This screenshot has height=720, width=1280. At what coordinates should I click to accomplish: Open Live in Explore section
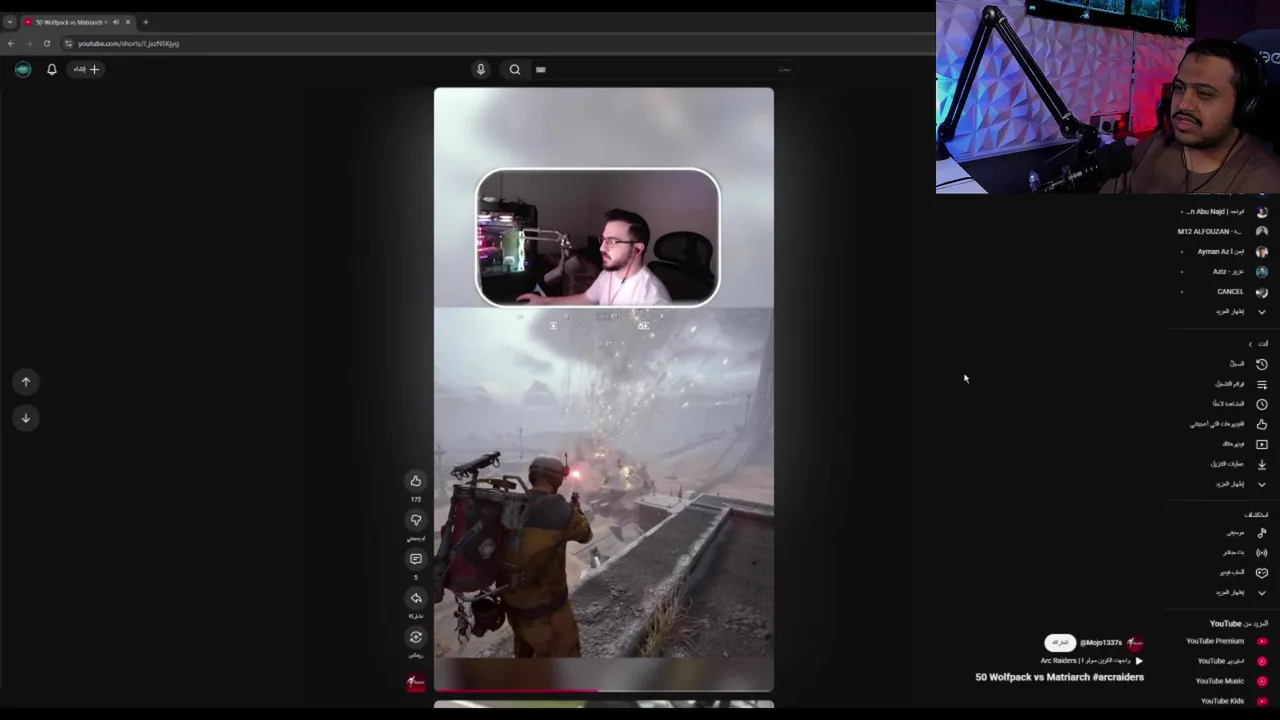coord(1224,553)
